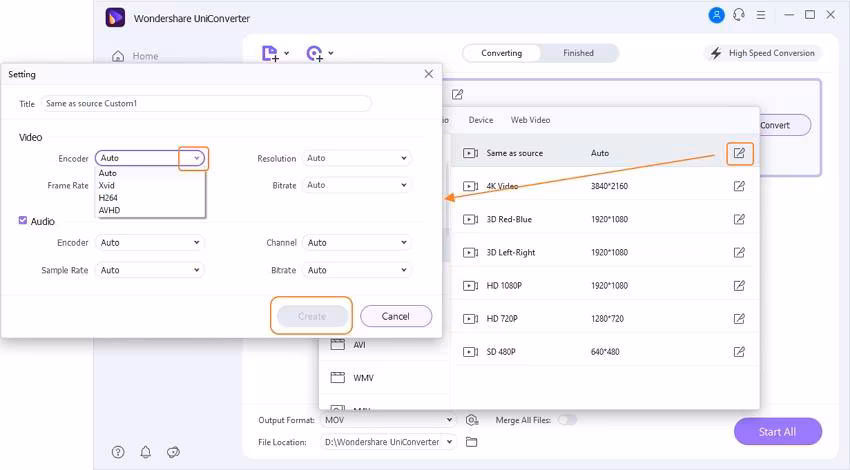Edit the SD 480P preset
Image resolution: width=850 pixels, height=470 pixels.
click(x=739, y=352)
